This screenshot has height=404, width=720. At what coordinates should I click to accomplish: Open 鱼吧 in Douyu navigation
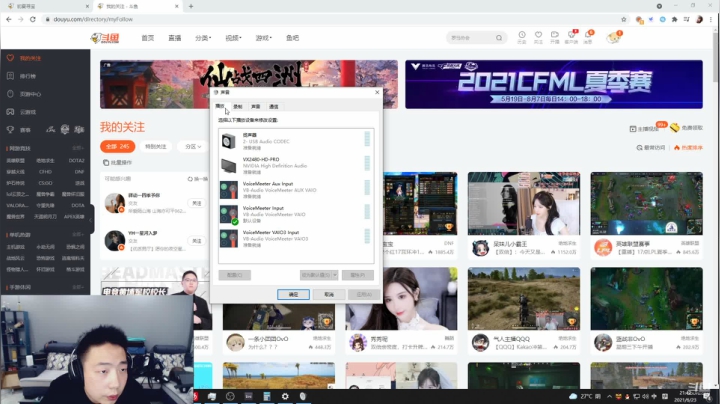tap(292, 38)
